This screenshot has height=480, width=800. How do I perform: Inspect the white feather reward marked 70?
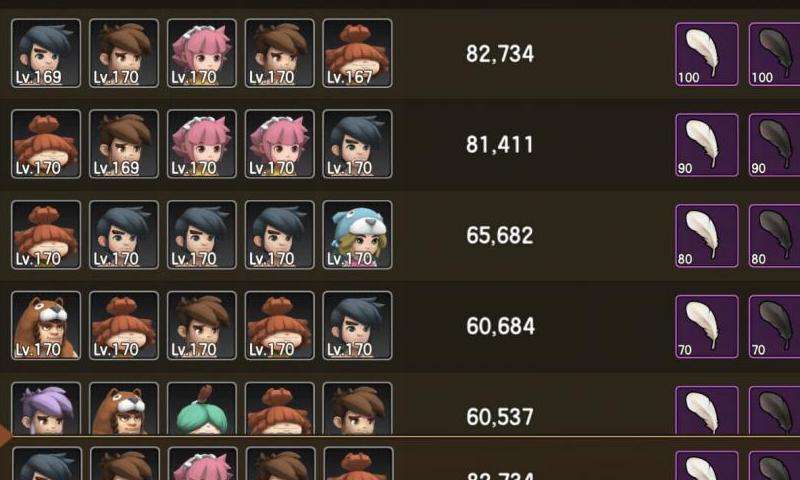(707, 326)
